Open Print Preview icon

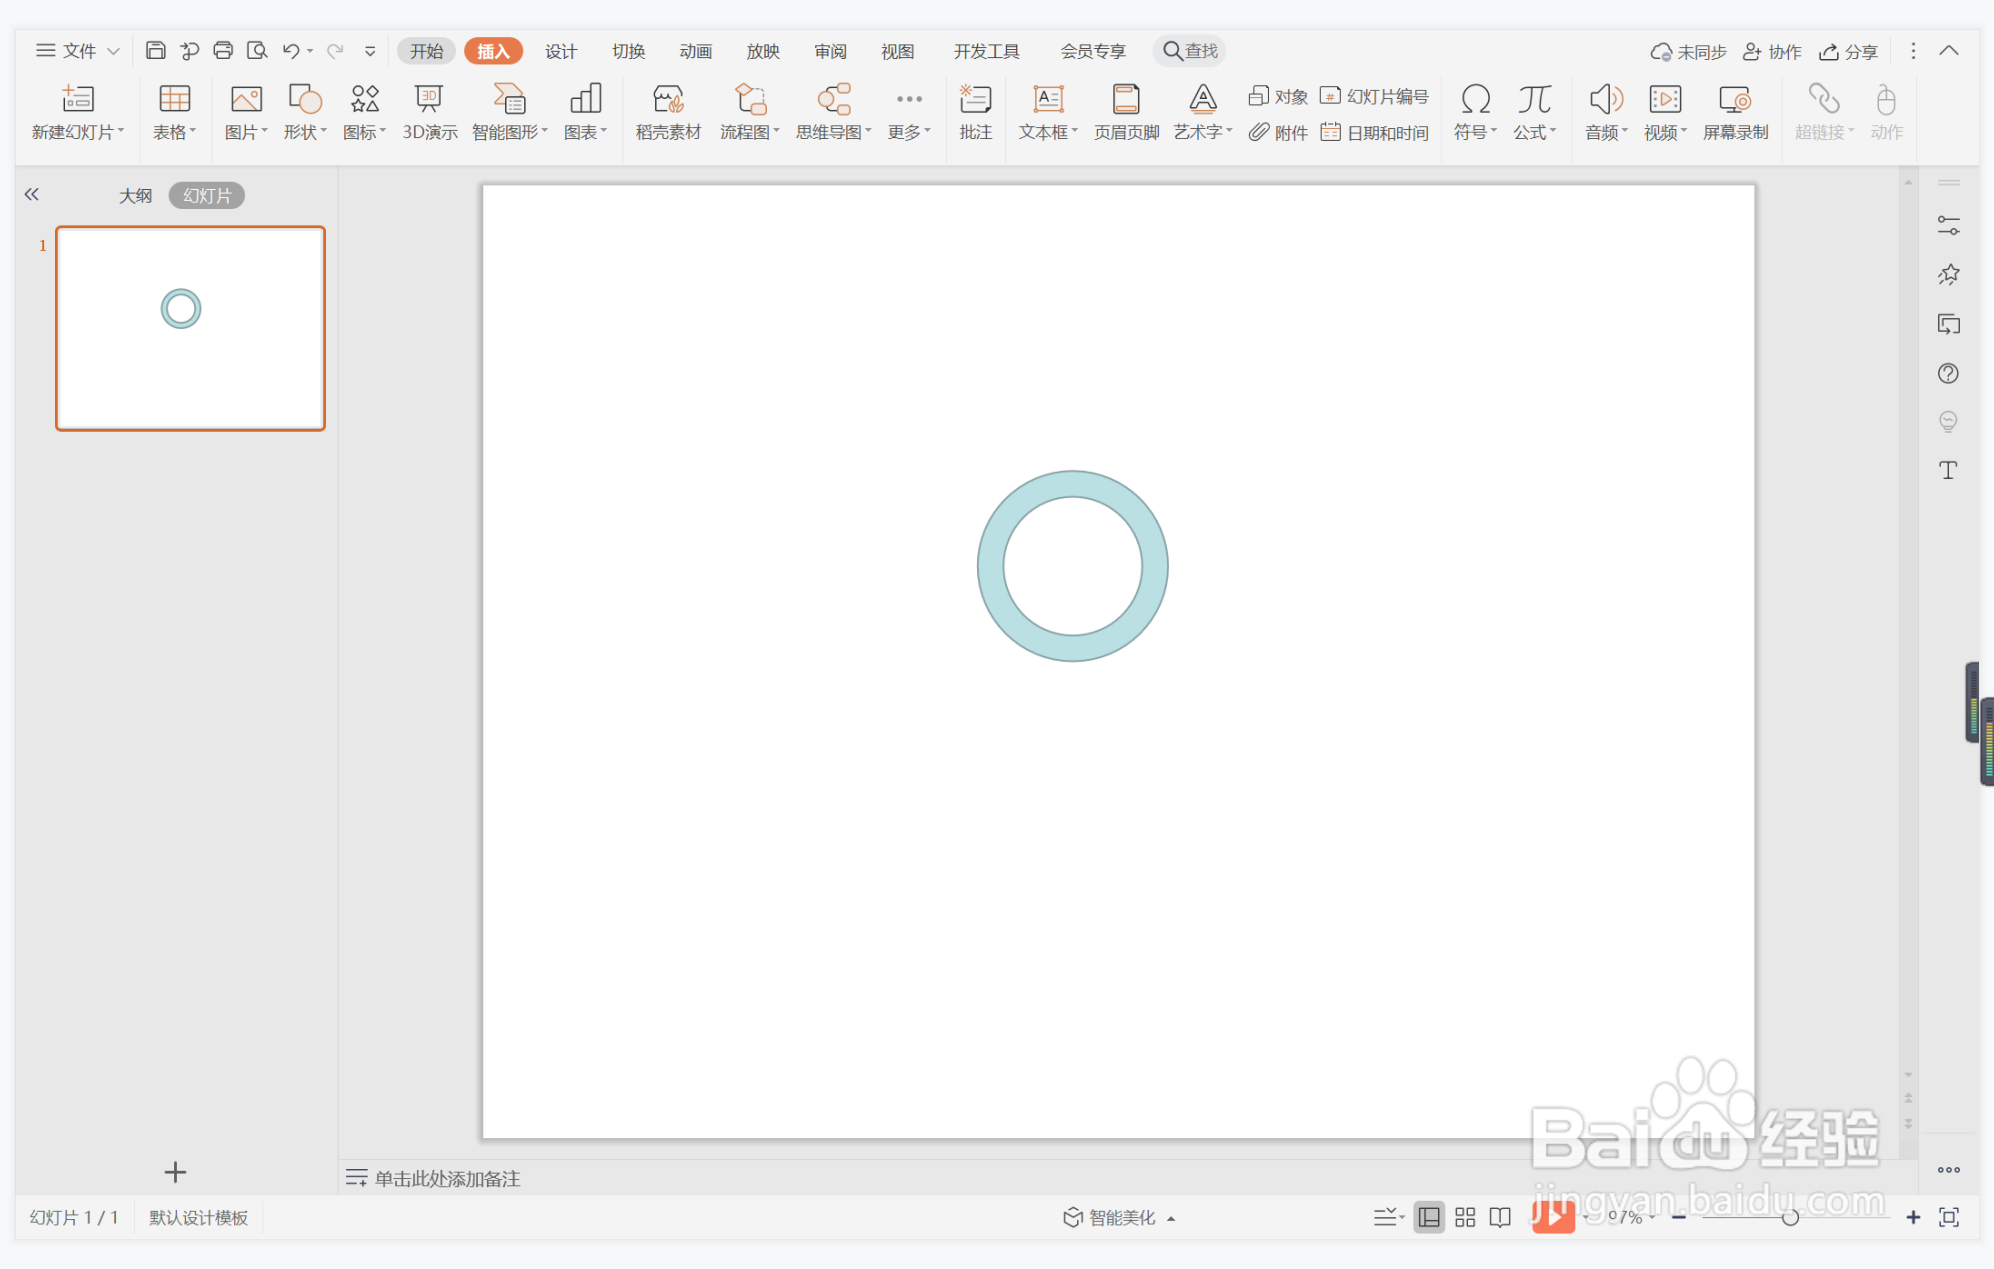(257, 50)
